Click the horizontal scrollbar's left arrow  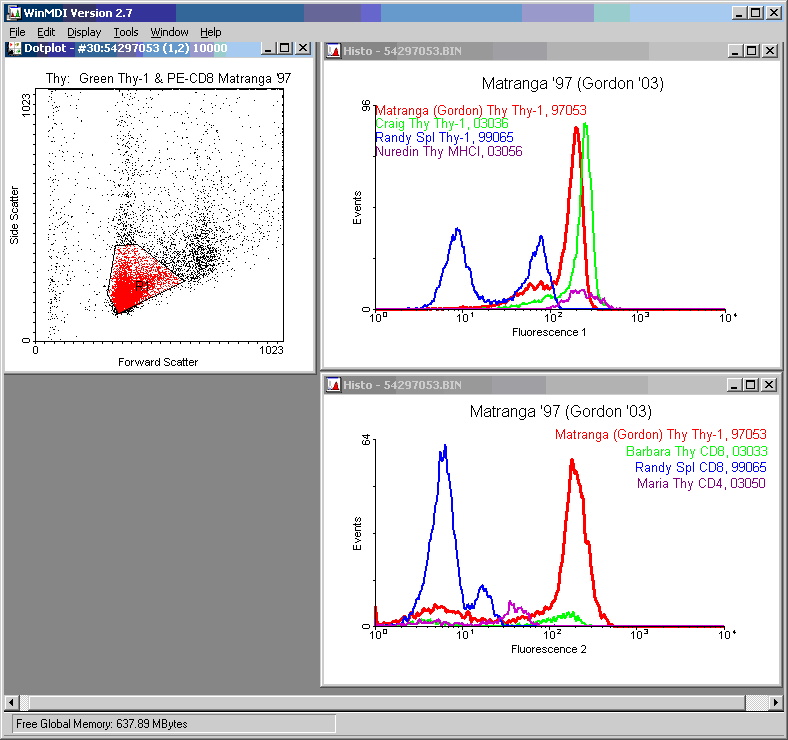pyautogui.click(x=12, y=702)
